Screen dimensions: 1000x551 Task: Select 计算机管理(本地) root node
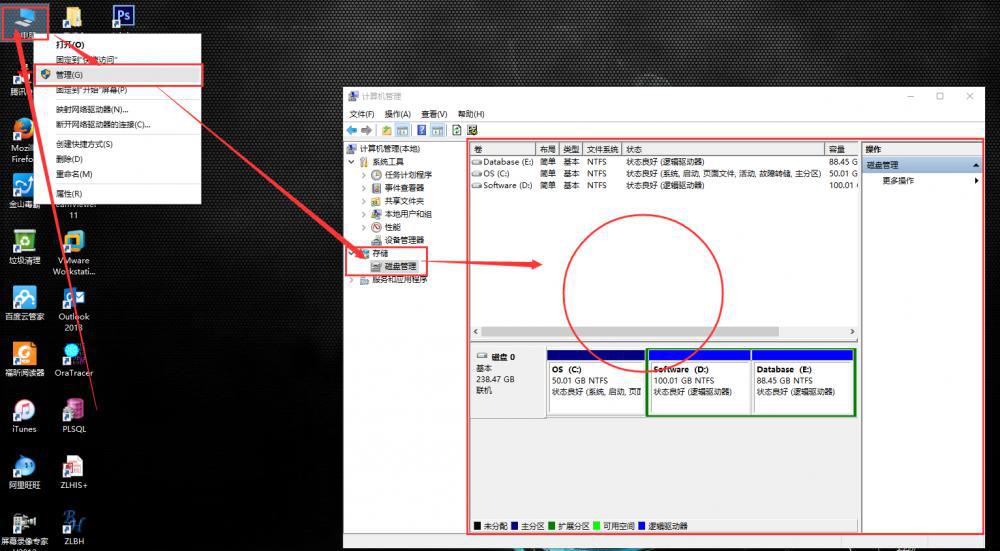390,149
